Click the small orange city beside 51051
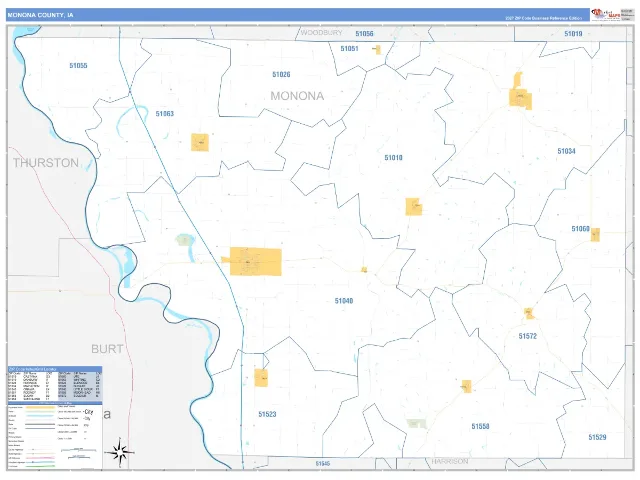Image resolution: width=640 pixels, height=480 pixels. [x=378, y=49]
